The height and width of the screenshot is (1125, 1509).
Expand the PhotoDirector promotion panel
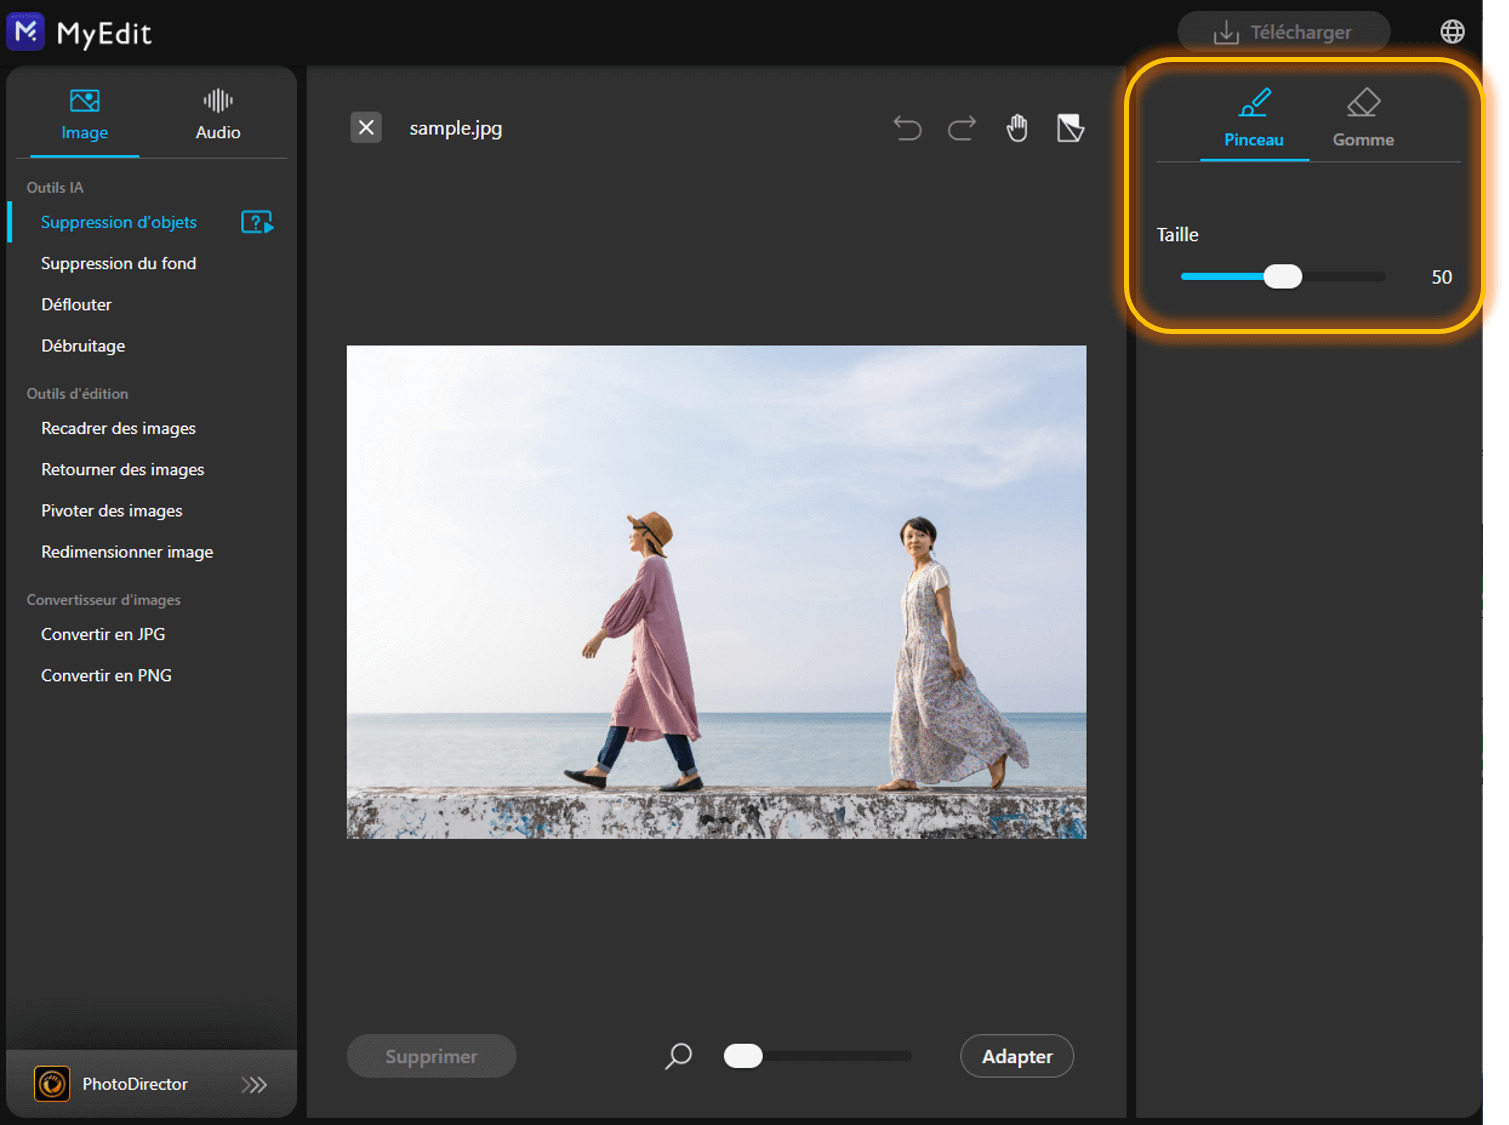pyautogui.click(x=254, y=1084)
